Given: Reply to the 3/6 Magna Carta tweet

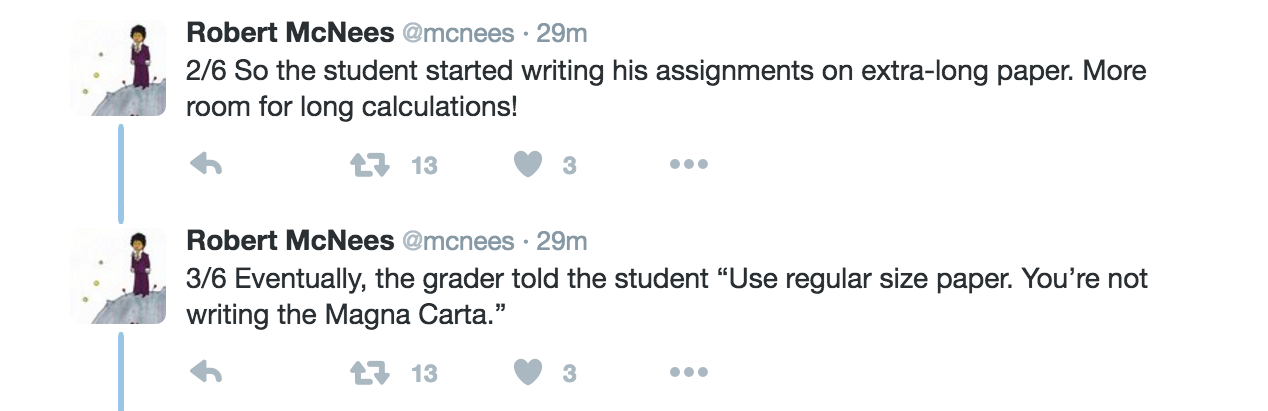Looking at the screenshot, I should click(x=206, y=373).
